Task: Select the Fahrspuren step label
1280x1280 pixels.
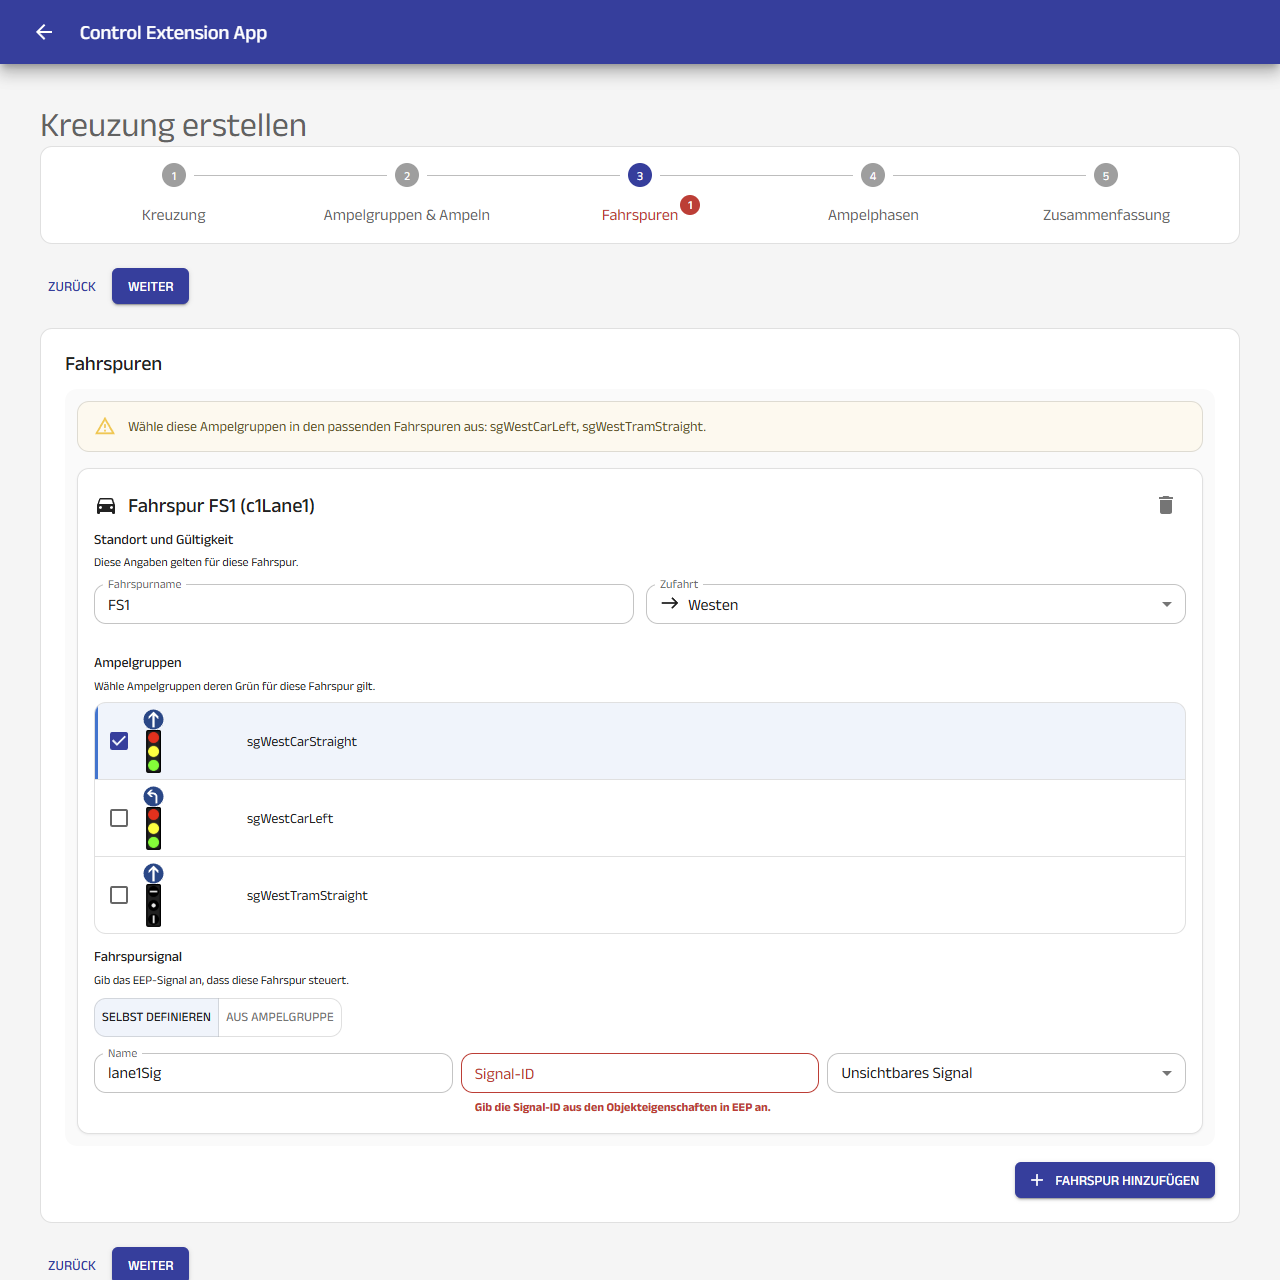Action: coord(640,215)
